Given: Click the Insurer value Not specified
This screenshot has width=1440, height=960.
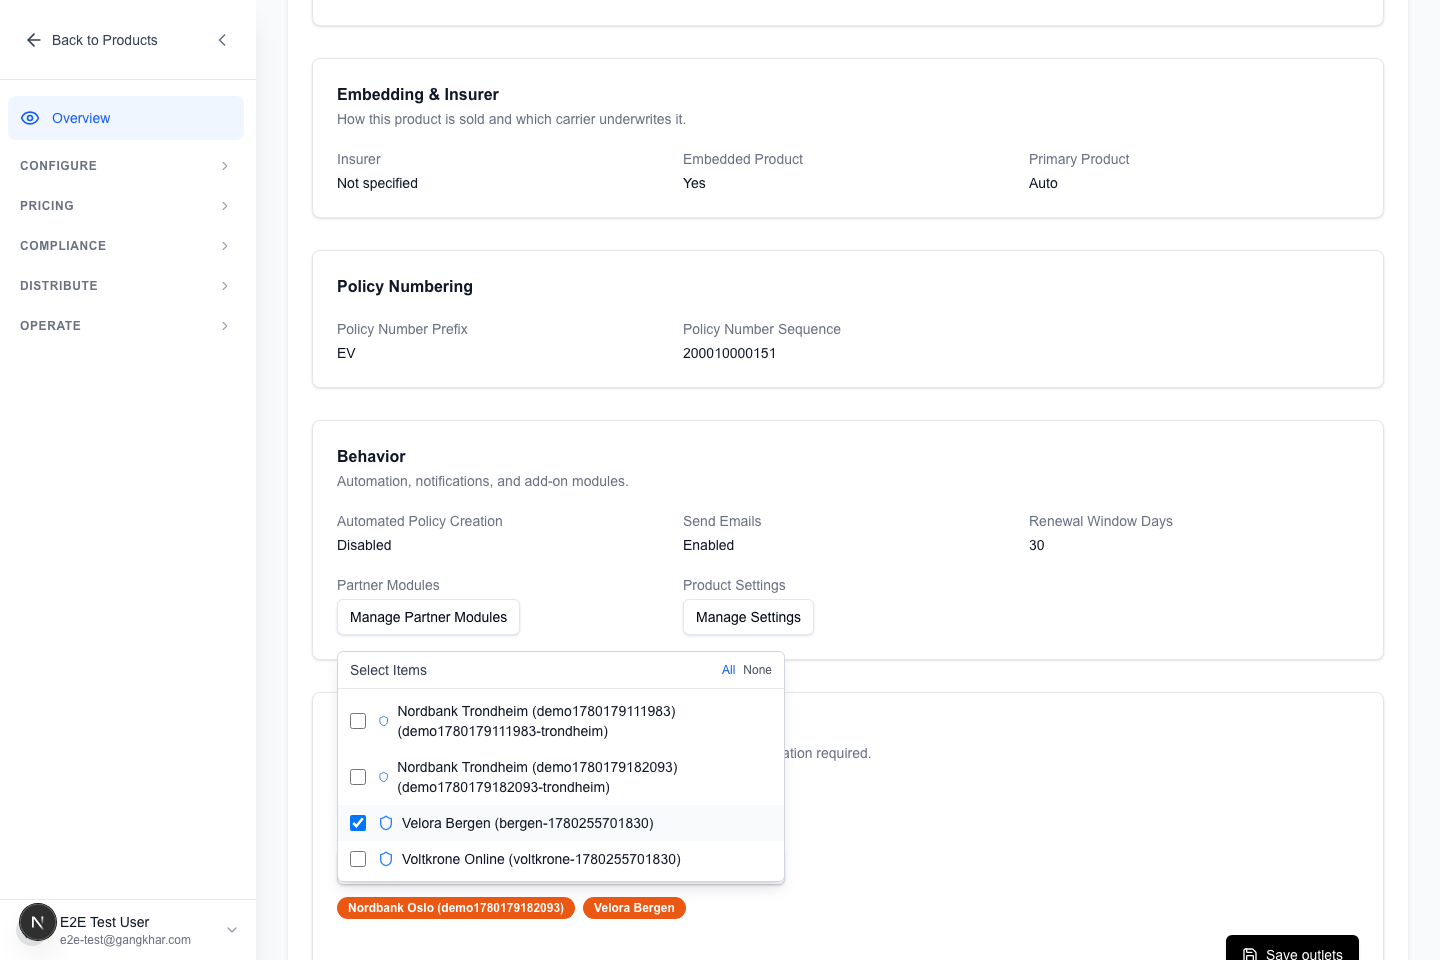Looking at the screenshot, I should pos(377,183).
